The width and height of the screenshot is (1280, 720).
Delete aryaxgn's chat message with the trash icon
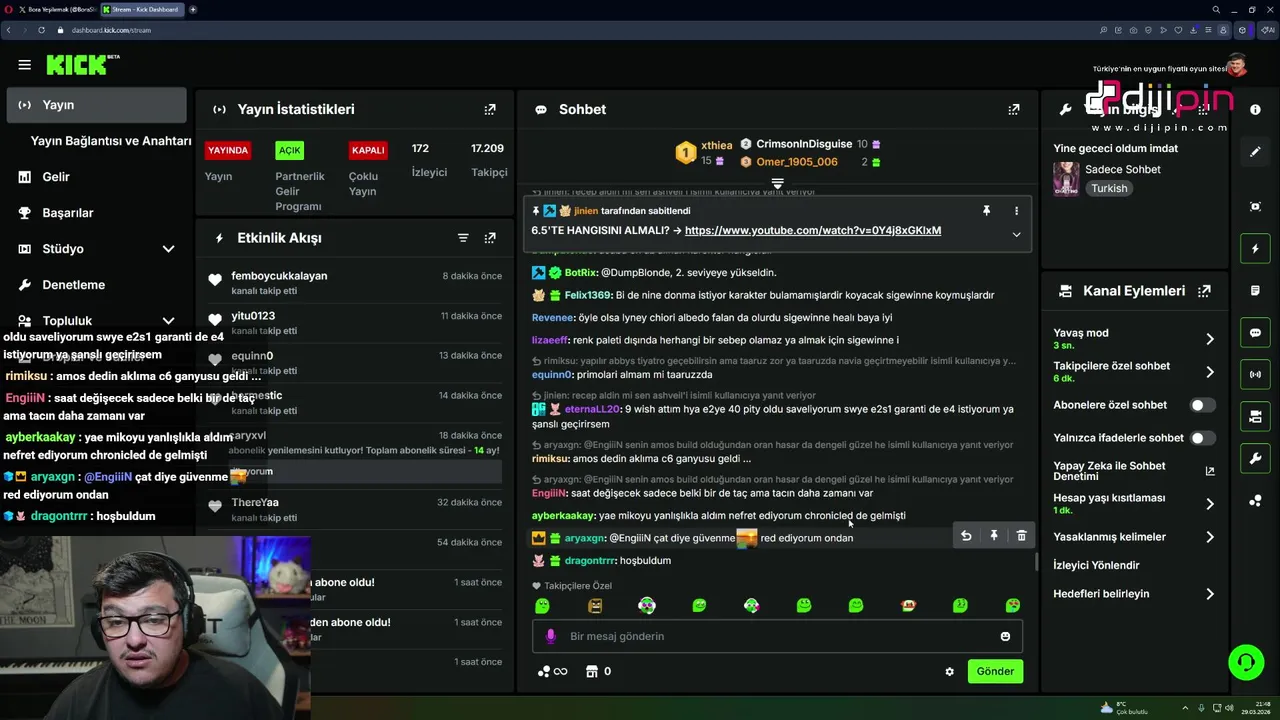tap(1021, 536)
